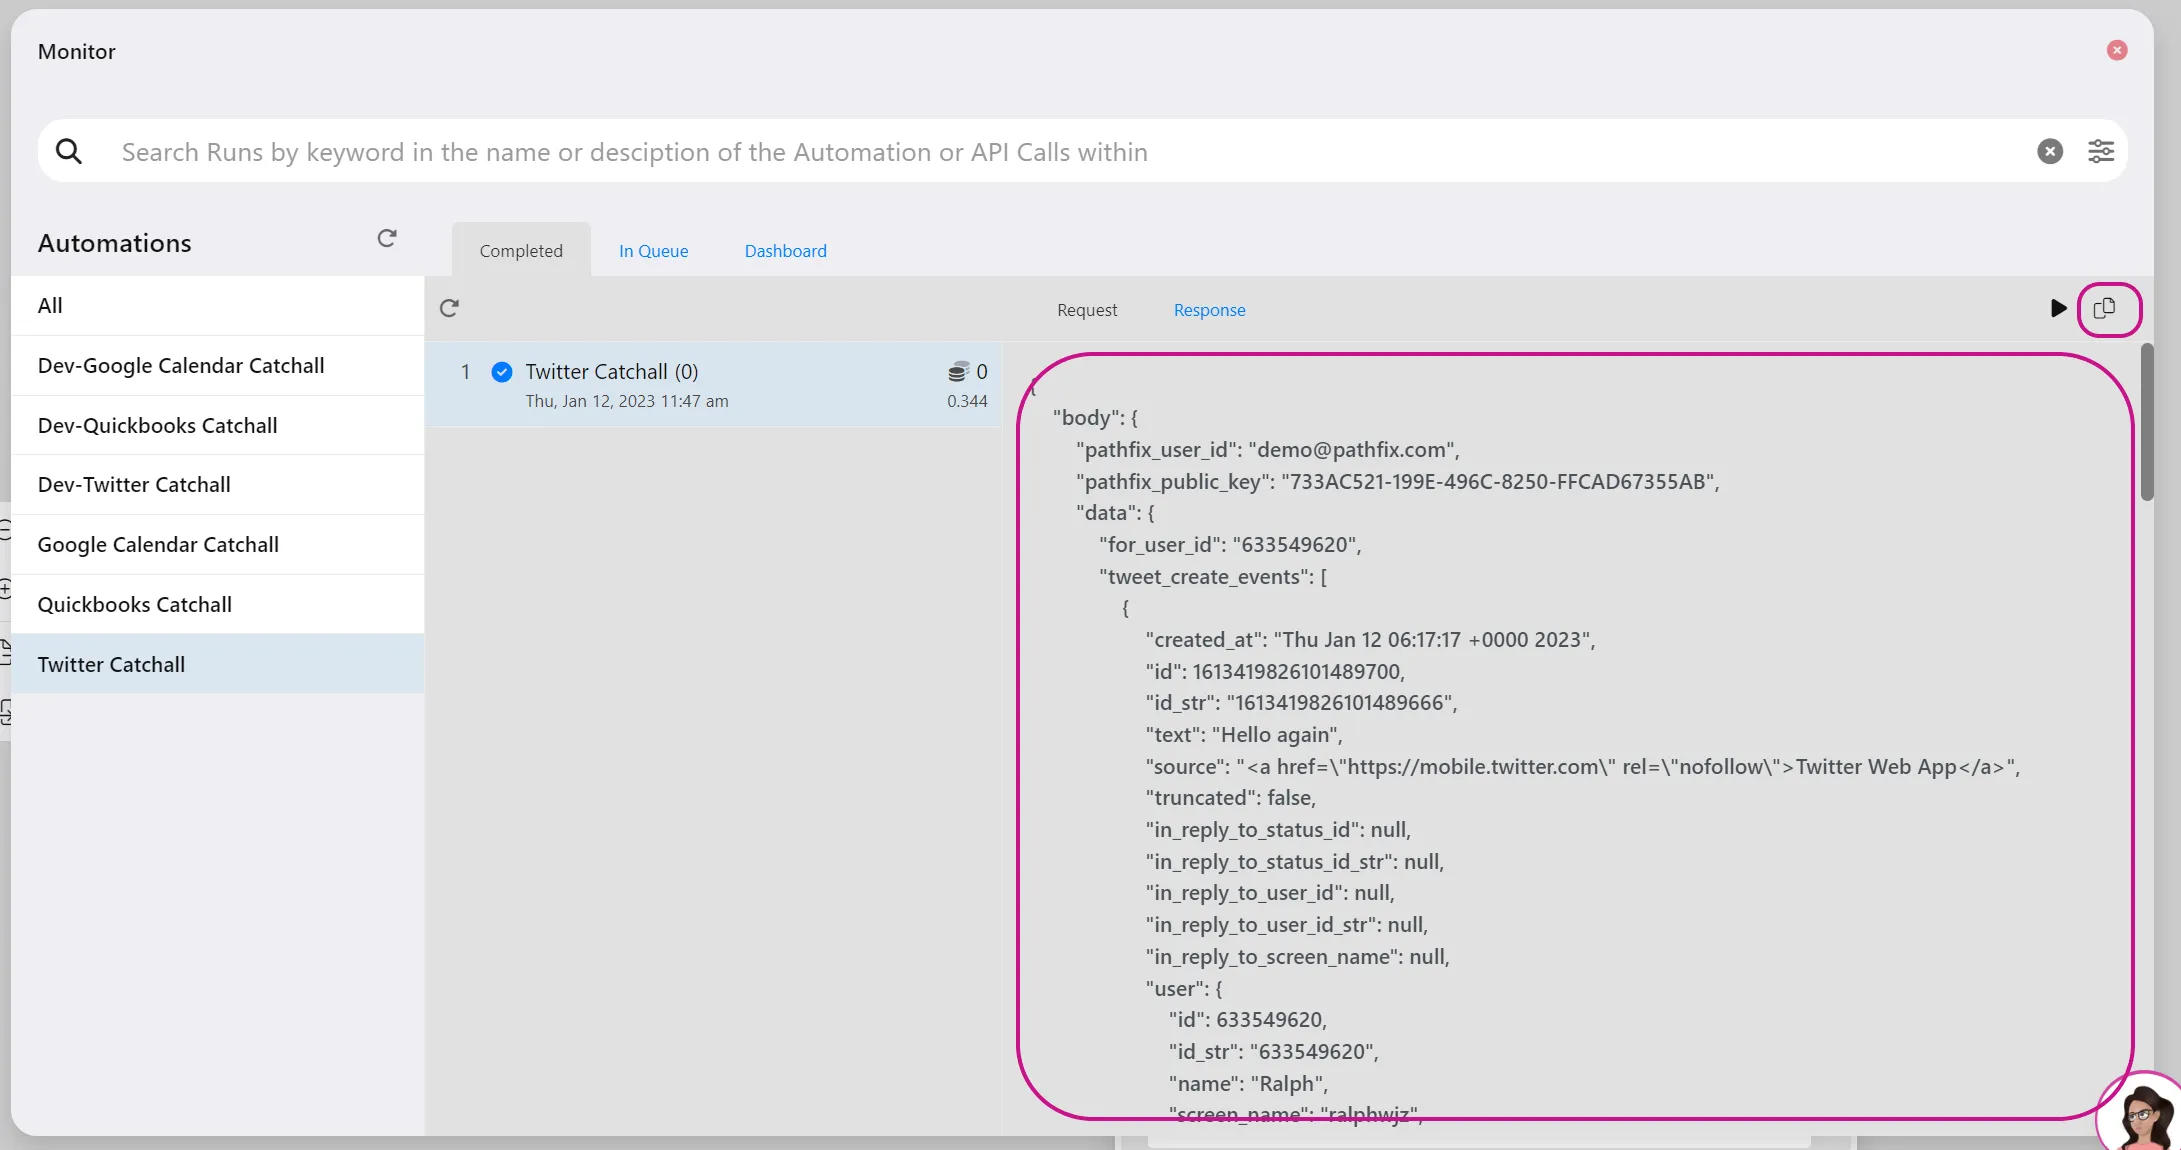
Task: Switch to the Completed tab
Action: pos(521,250)
